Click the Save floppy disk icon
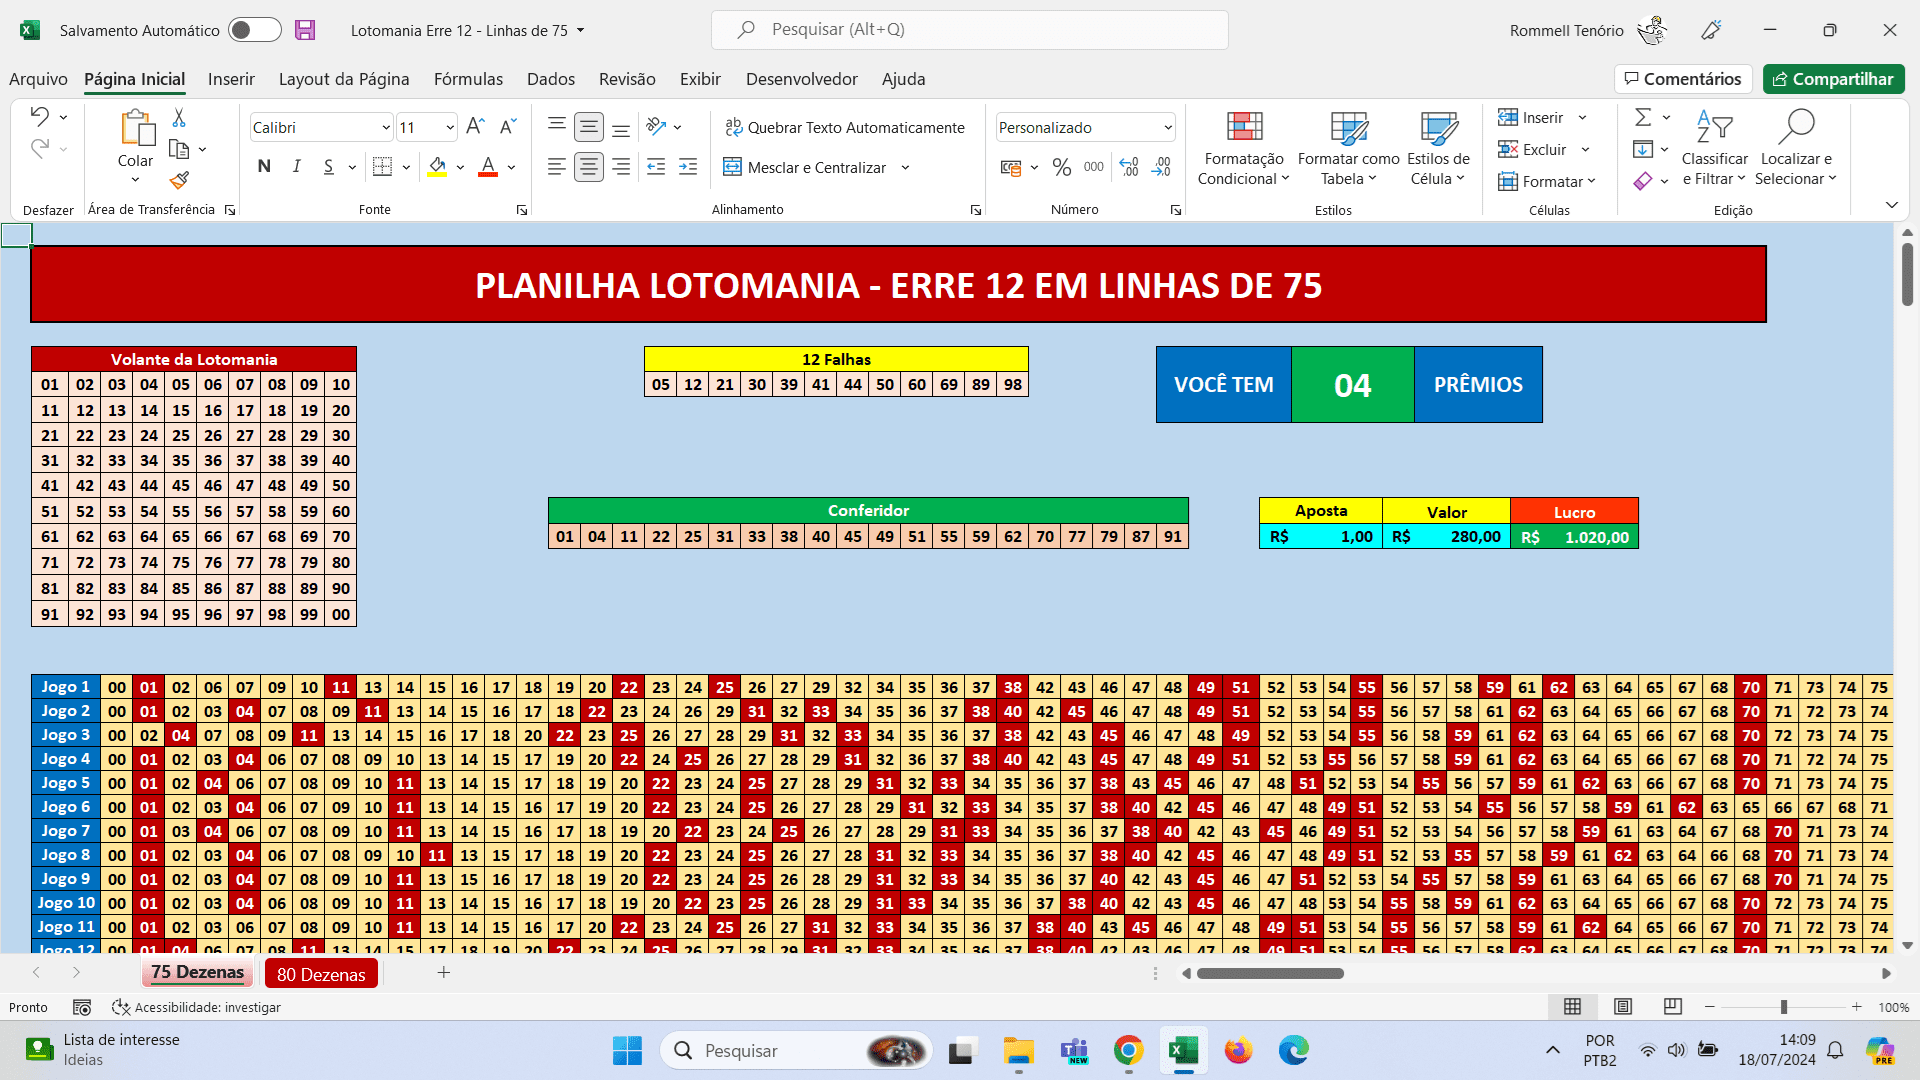This screenshot has height=1080, width=1920. tap(305, 30)
